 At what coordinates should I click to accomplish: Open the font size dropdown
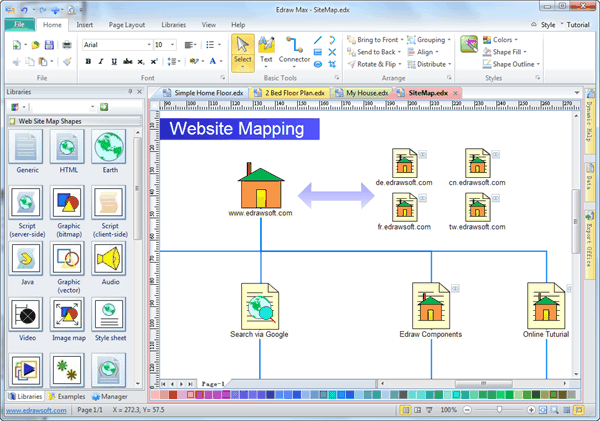coord(173,45)
